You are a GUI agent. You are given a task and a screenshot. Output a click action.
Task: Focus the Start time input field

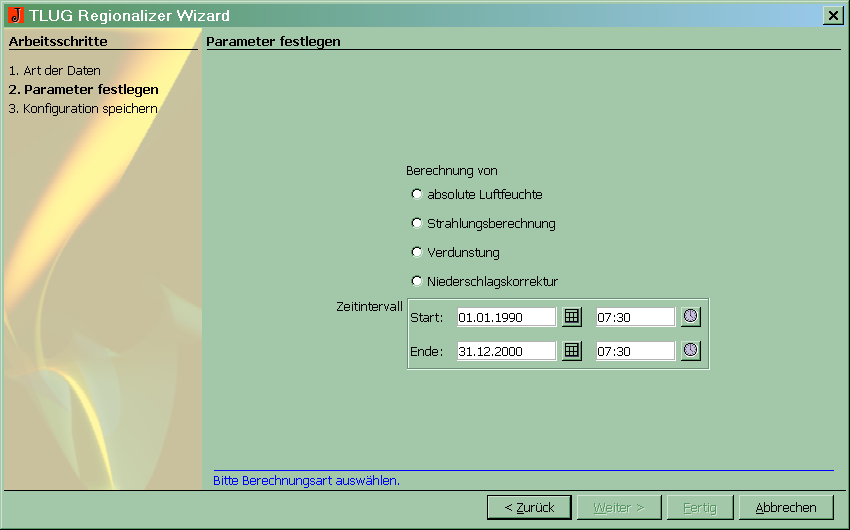point(635,317)
